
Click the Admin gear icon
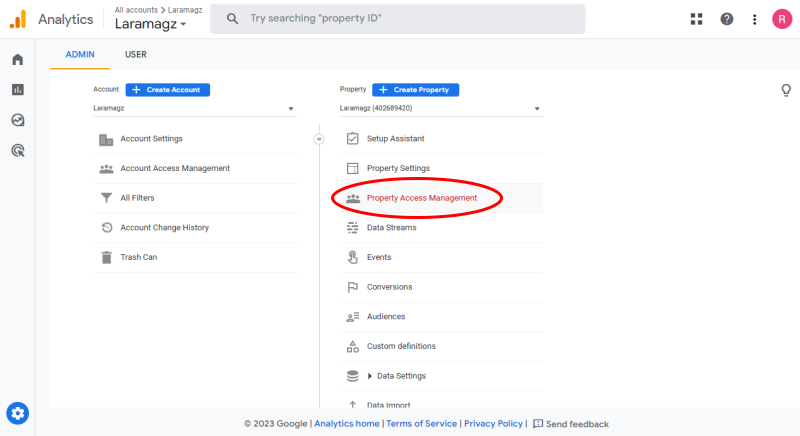click(x=17, y=414)
